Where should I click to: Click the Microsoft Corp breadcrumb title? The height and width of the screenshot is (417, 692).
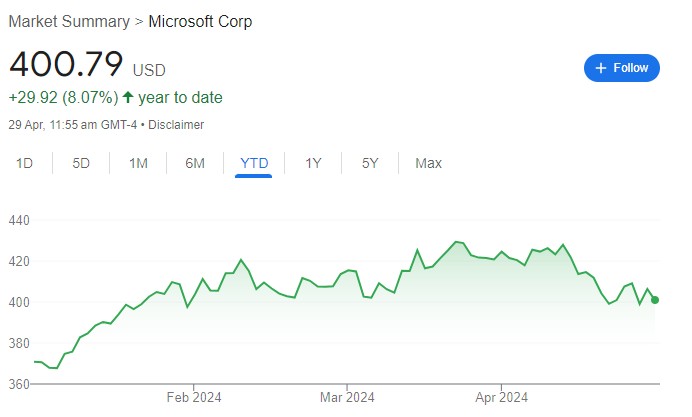[200, 21]
